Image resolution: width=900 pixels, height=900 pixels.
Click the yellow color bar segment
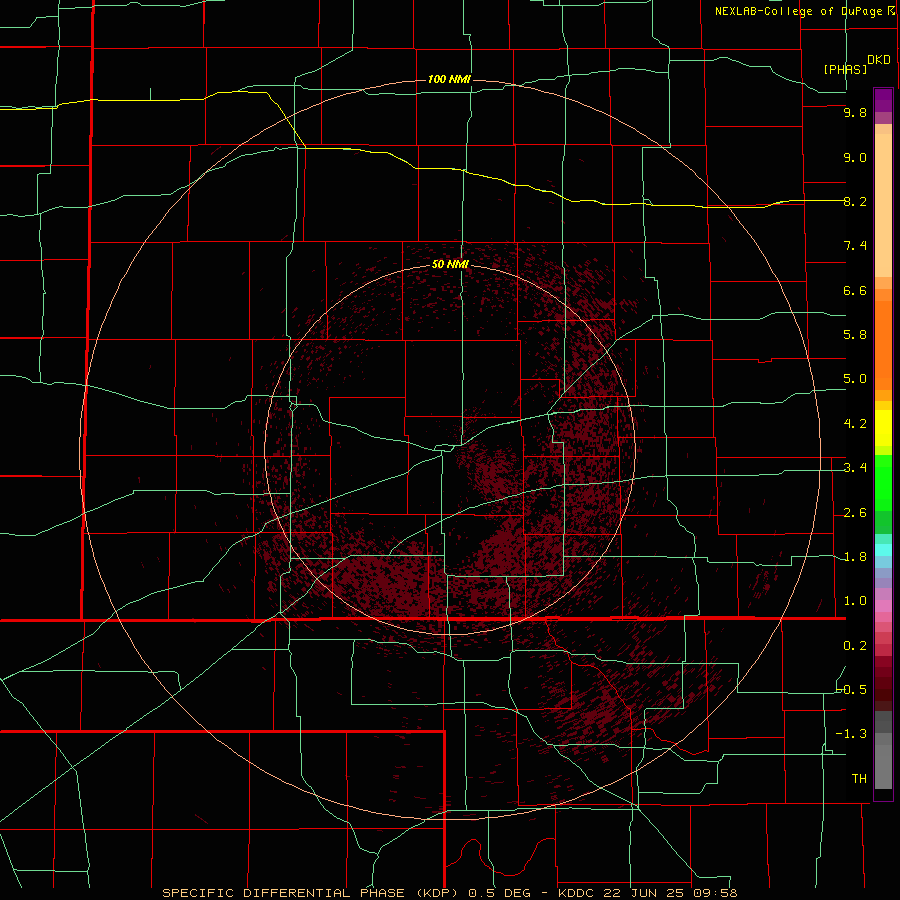(883, 428)
